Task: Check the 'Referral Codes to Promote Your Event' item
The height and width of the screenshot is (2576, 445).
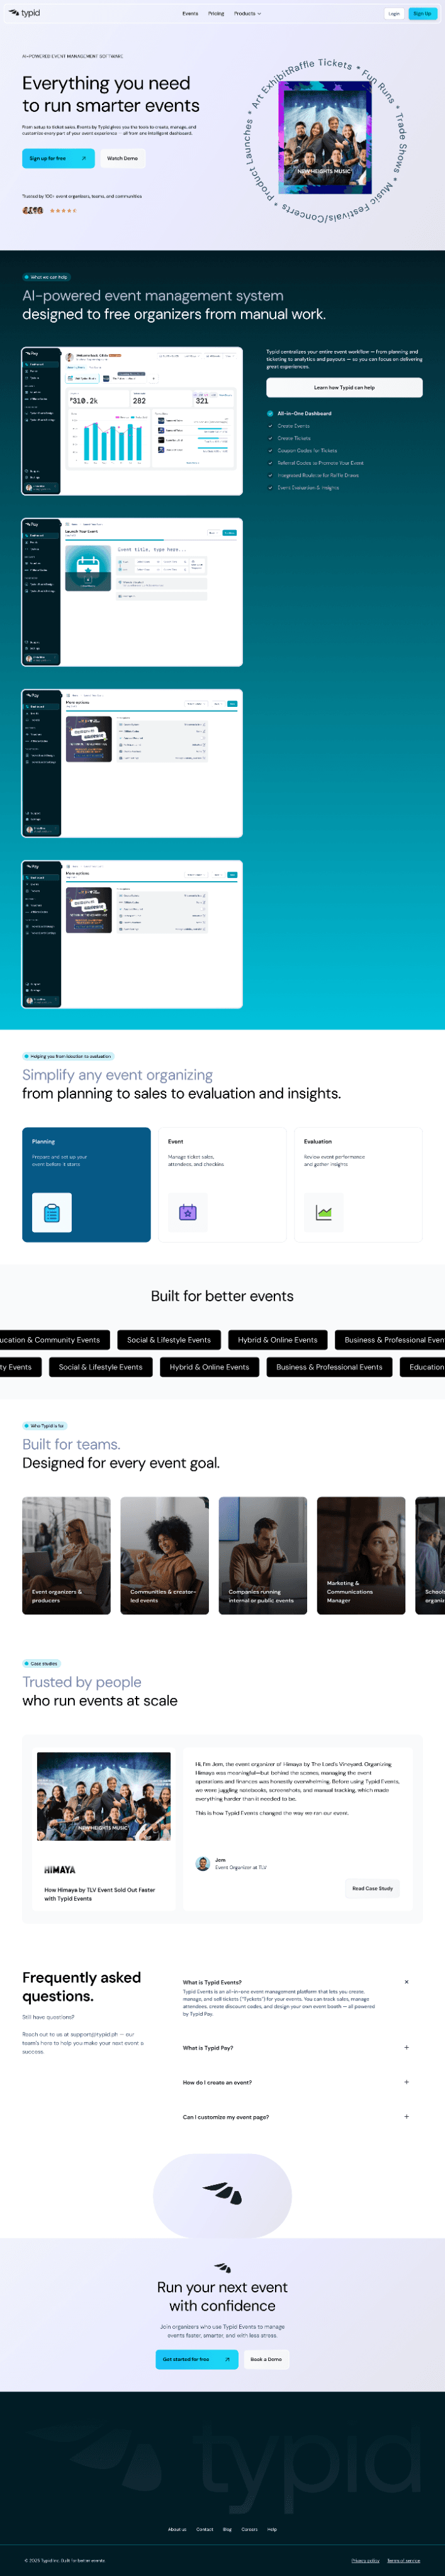Action: point(269,463)
